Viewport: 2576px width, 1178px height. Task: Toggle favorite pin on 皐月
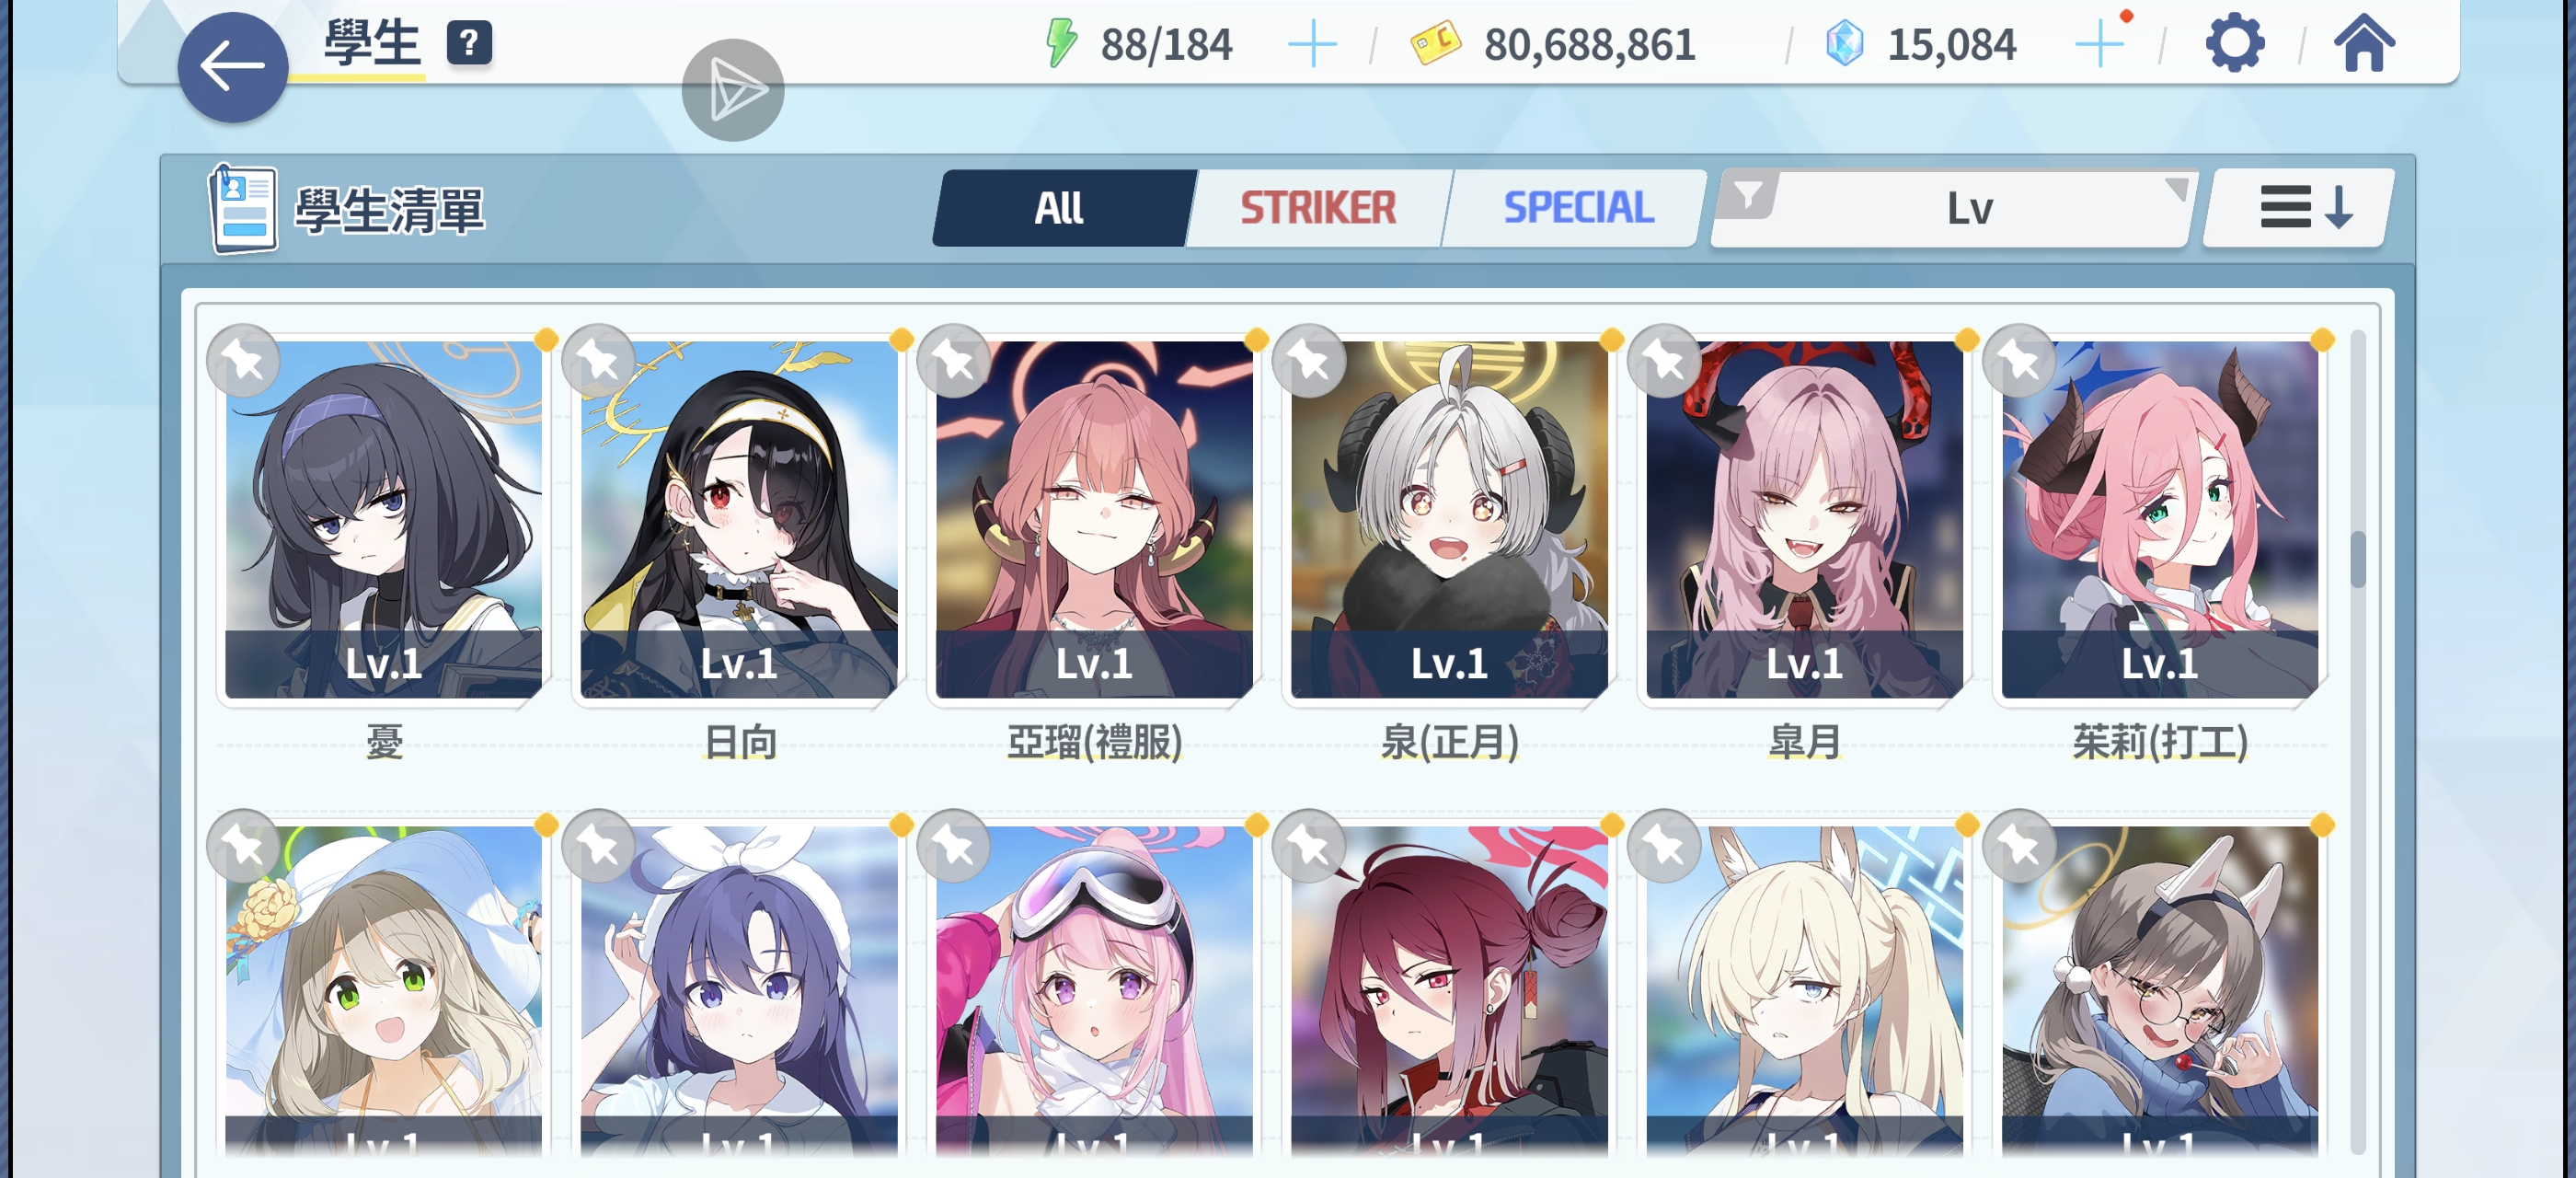pos(1665,361)
